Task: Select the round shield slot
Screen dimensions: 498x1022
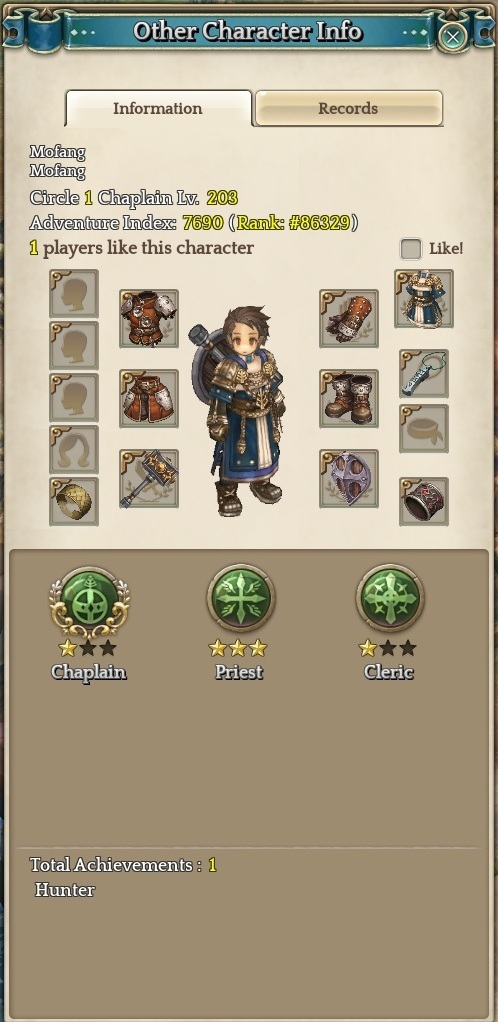Action: 349,478
